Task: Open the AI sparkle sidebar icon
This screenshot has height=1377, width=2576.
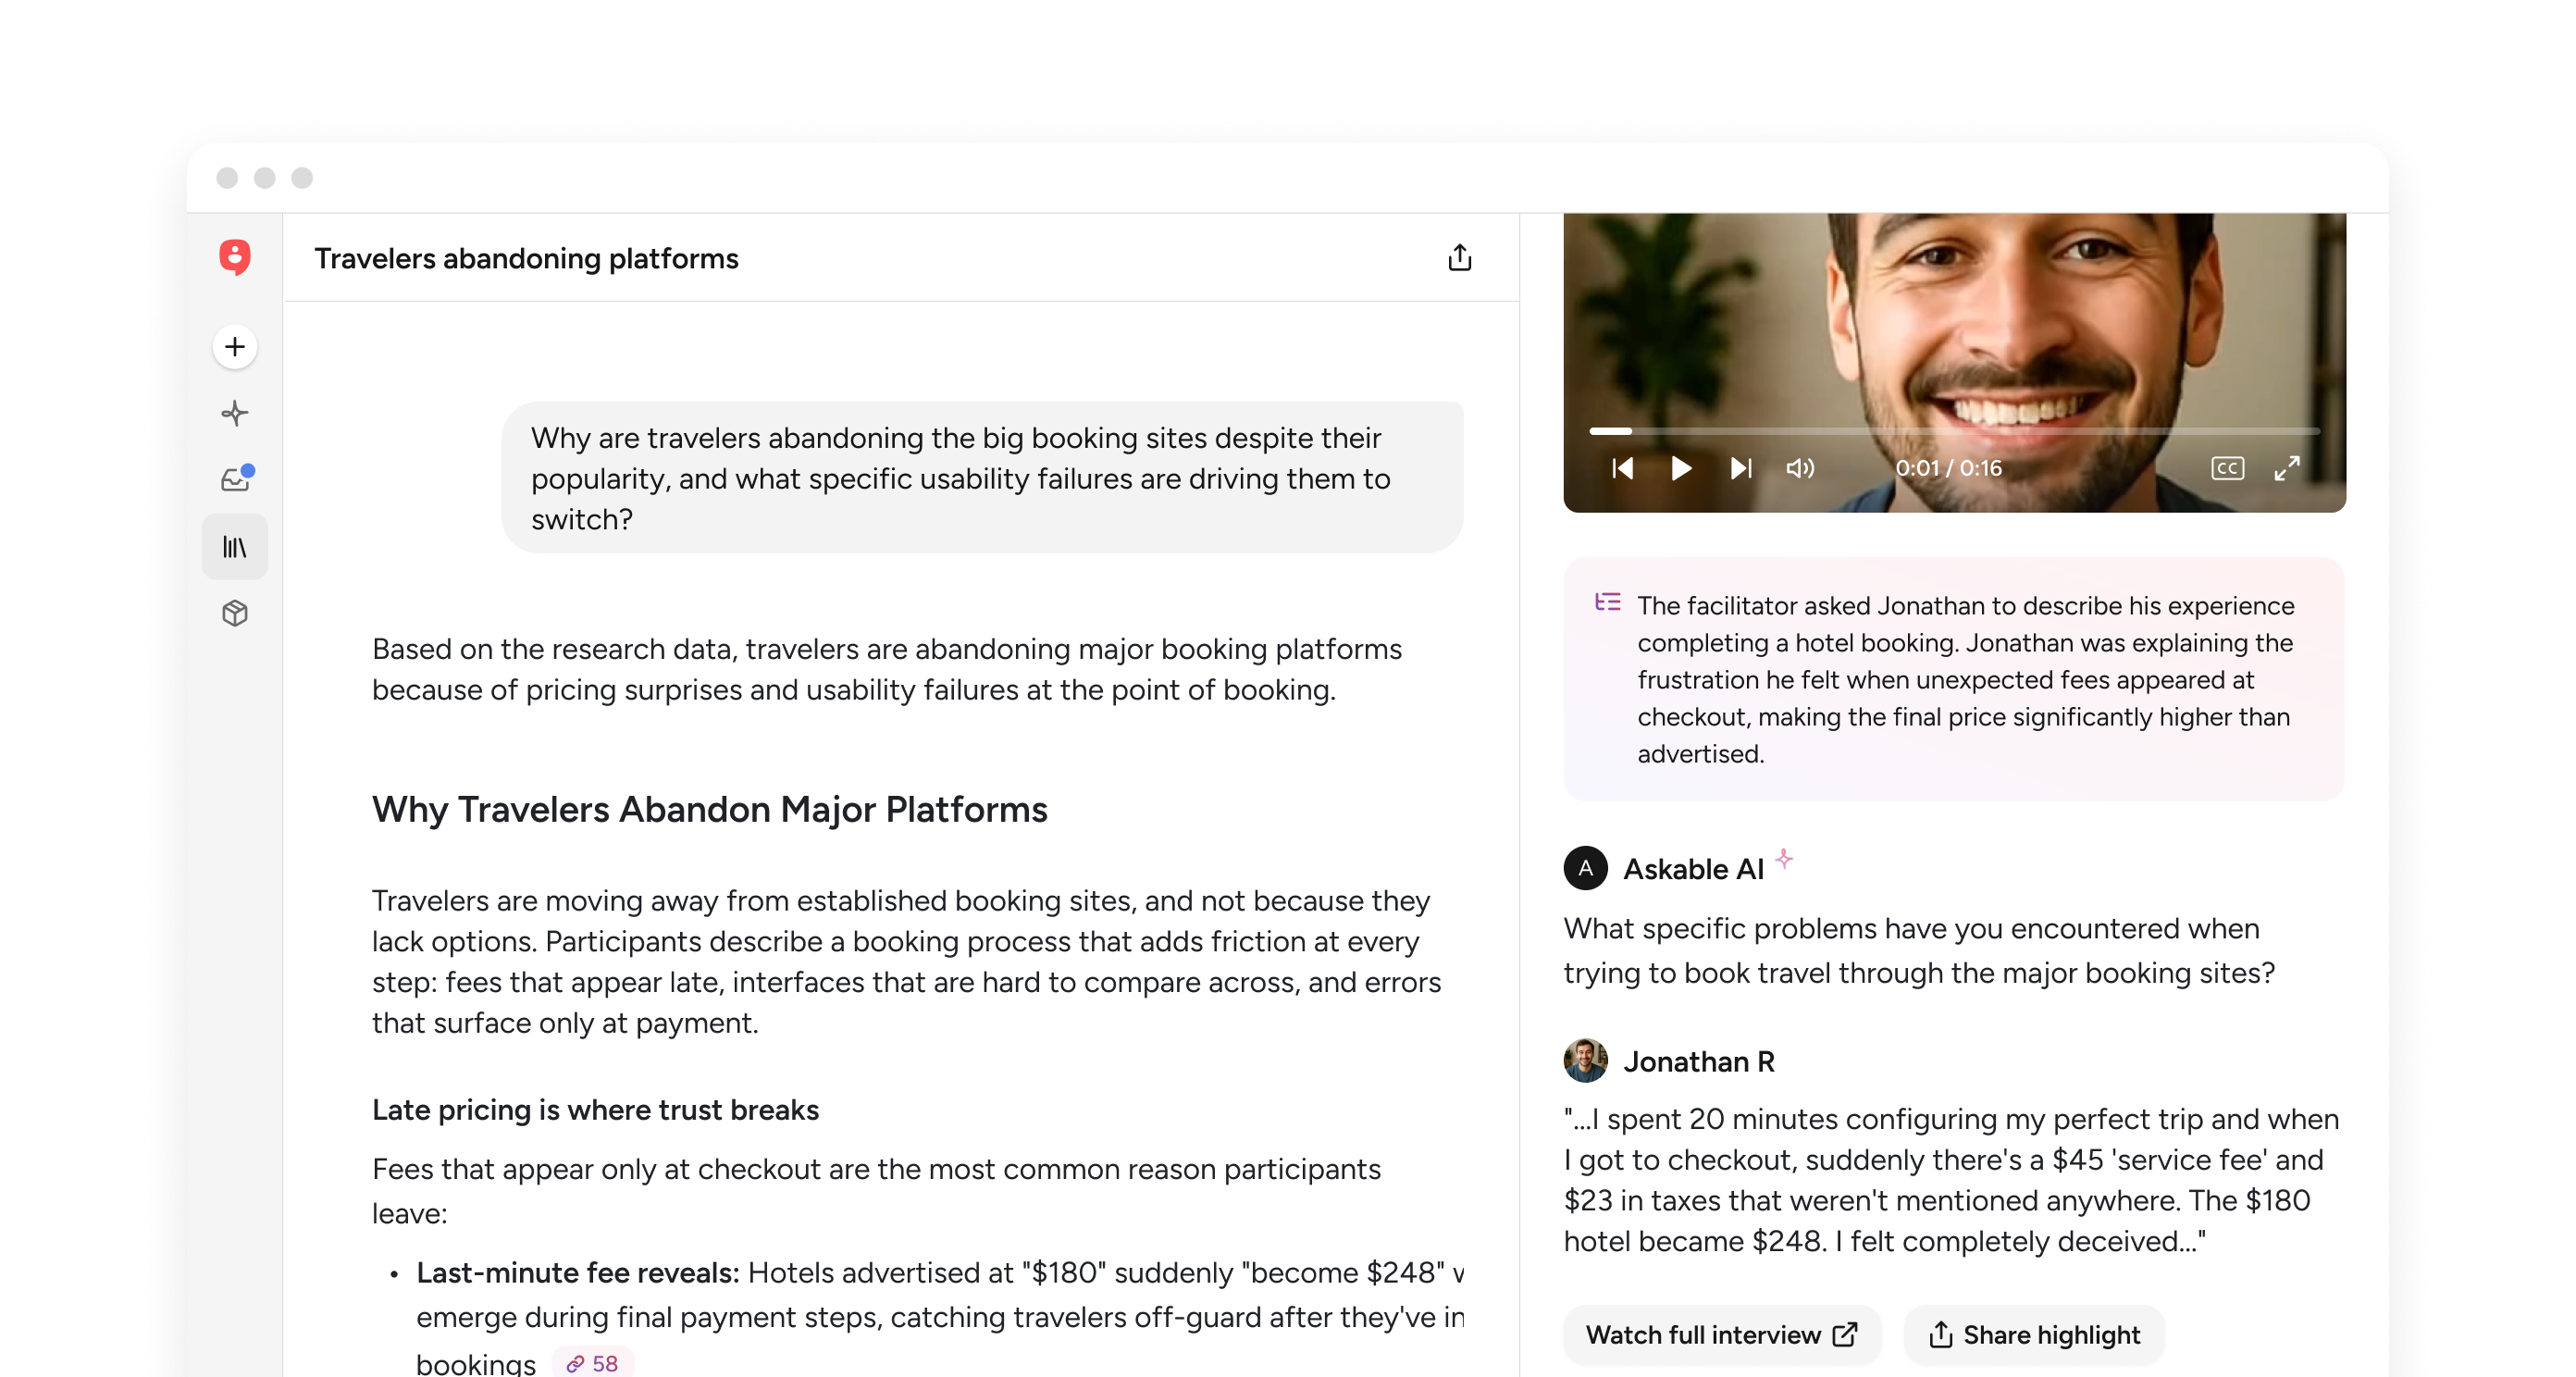Action: pyautogui.click(x=235, y=413)
